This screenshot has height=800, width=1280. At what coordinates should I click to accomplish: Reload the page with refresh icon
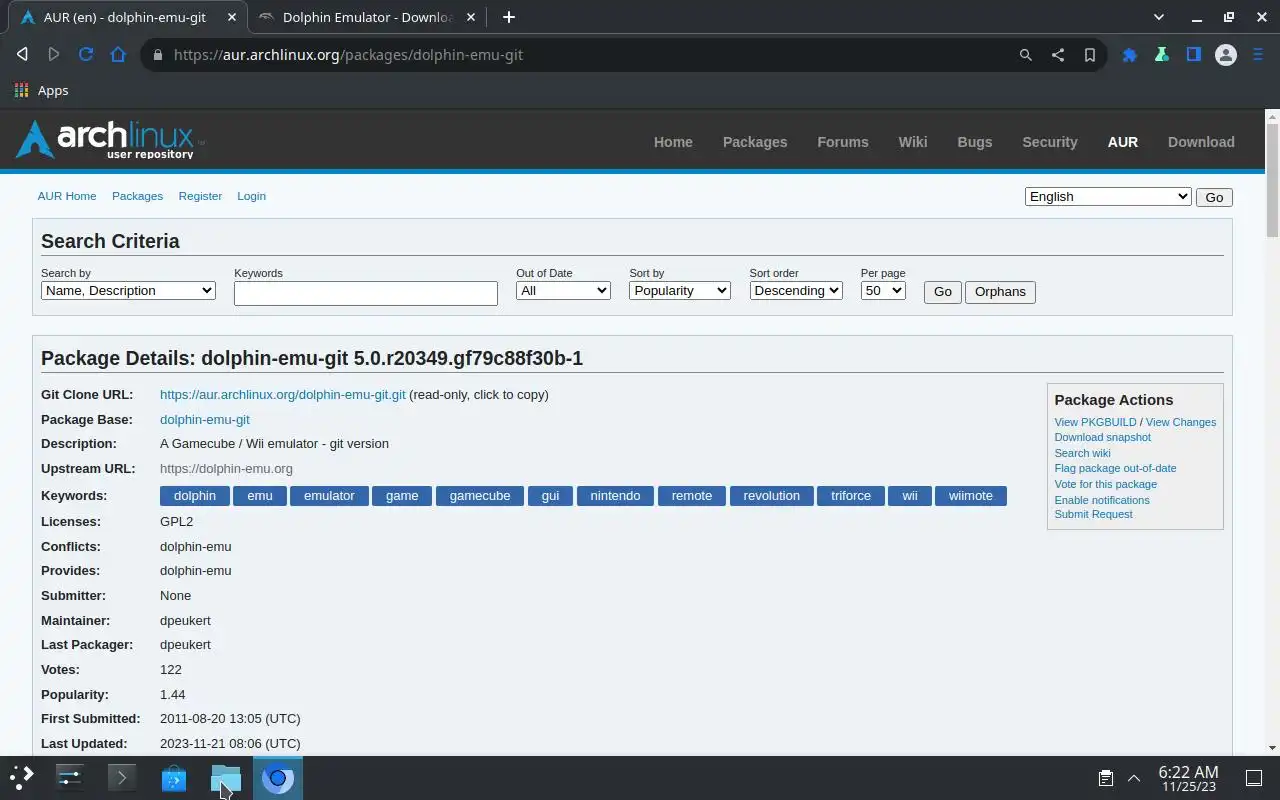click(86, 55)
